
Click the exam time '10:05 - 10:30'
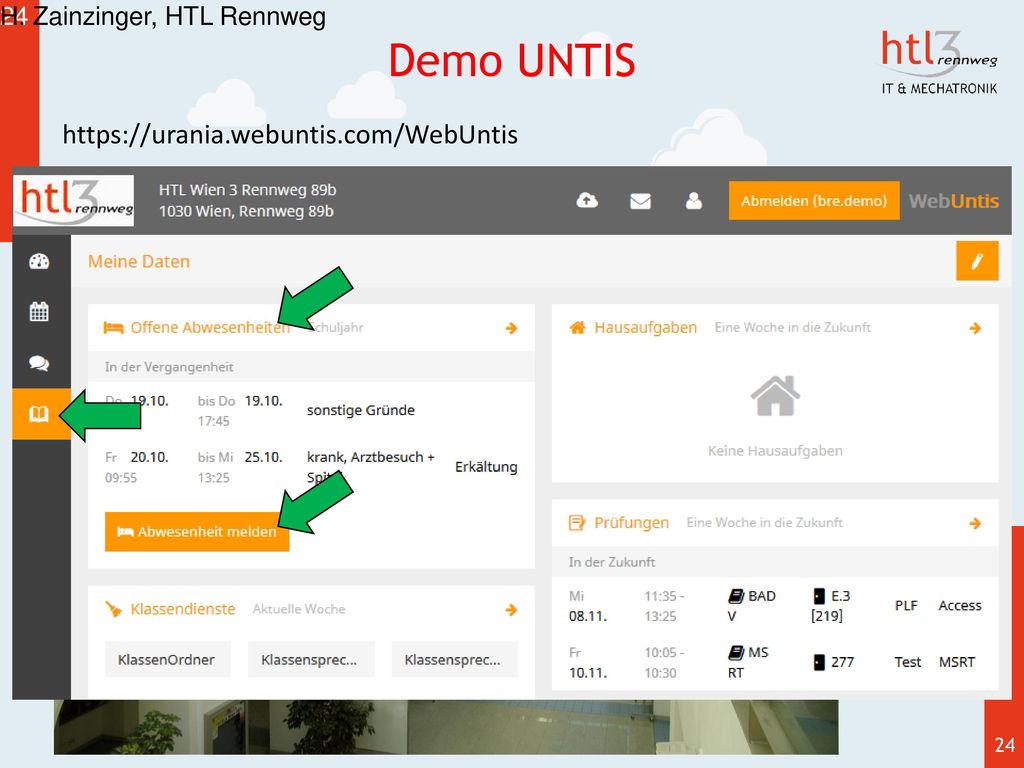[x=664, y=662]
